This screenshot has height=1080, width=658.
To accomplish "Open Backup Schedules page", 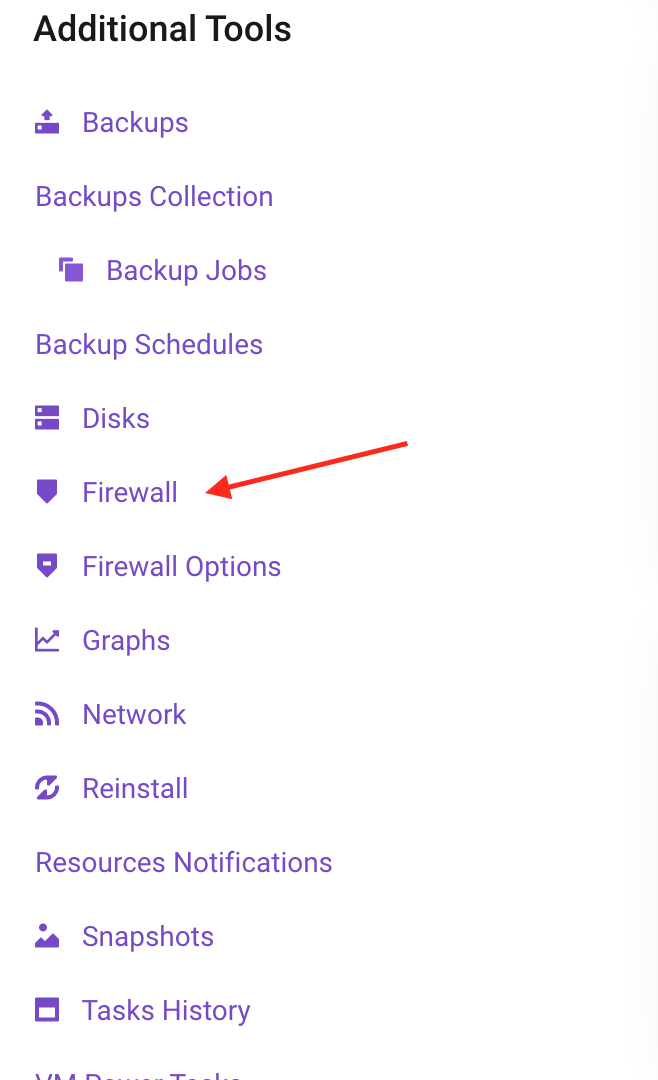I will tap(149, 344).
